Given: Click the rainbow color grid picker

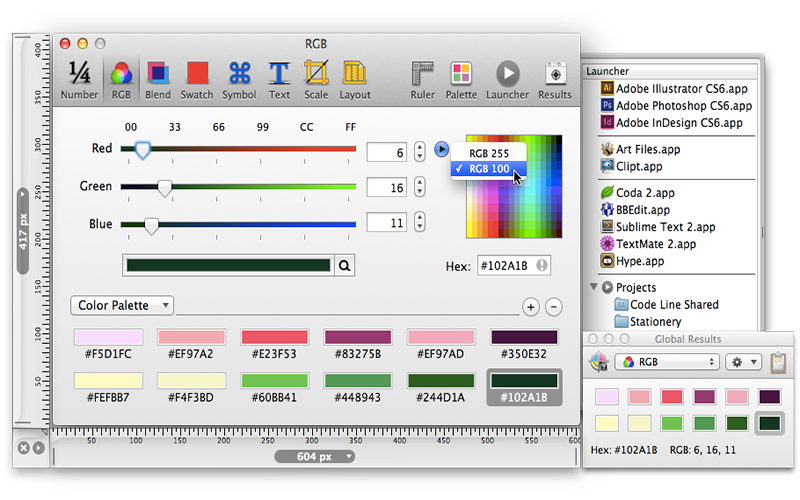Looking at the screenshot, I should coord(514,187).
